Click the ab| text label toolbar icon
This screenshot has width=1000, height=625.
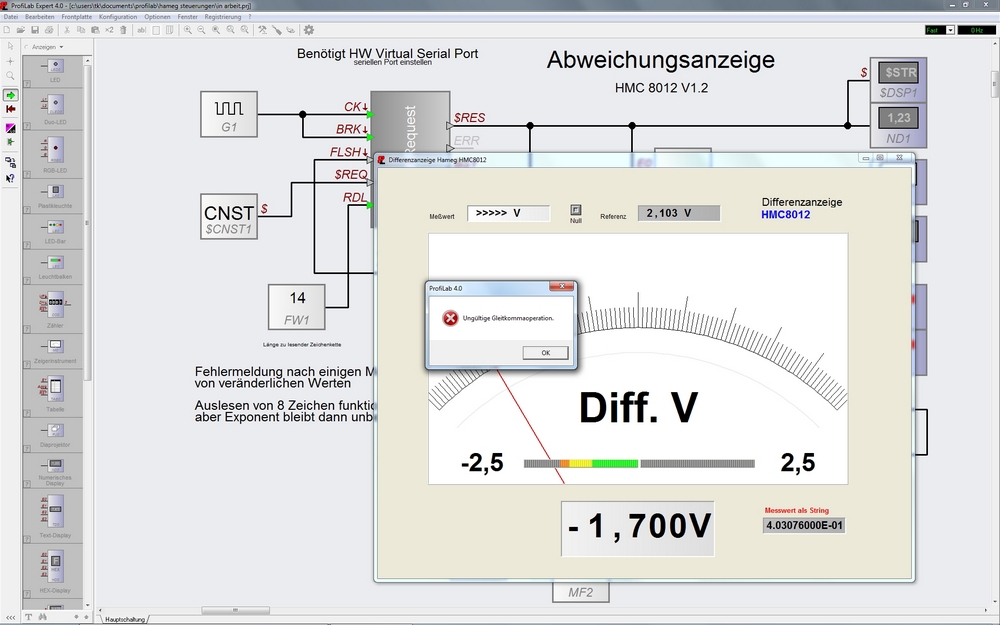[x=142, y=30]
